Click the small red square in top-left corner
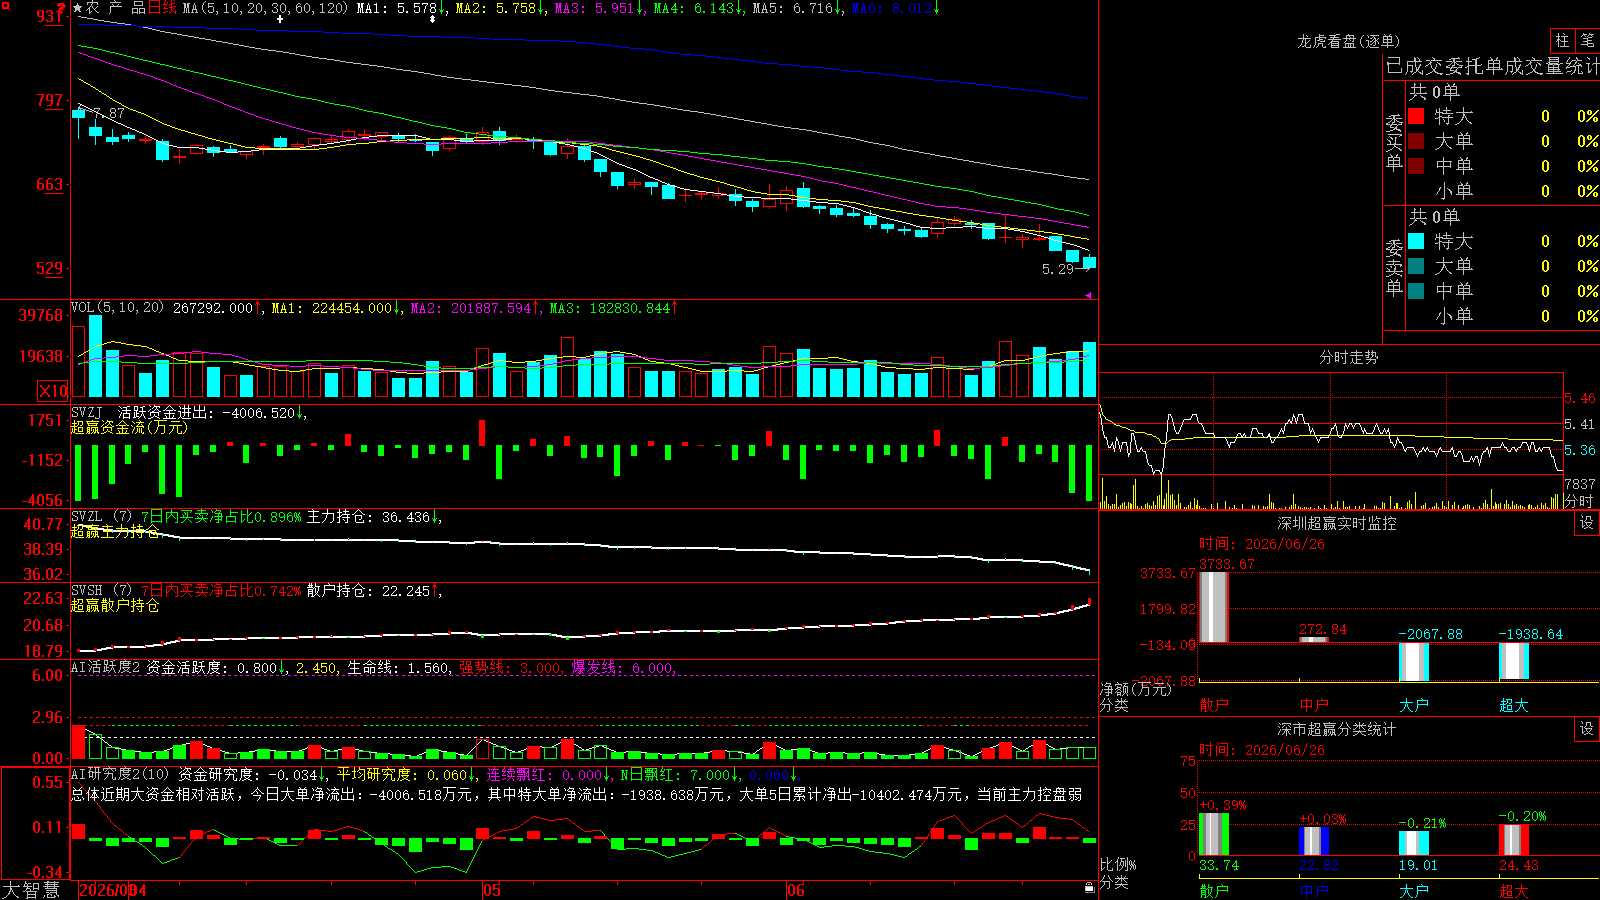 pyautogui.click(x=4, y=5)
